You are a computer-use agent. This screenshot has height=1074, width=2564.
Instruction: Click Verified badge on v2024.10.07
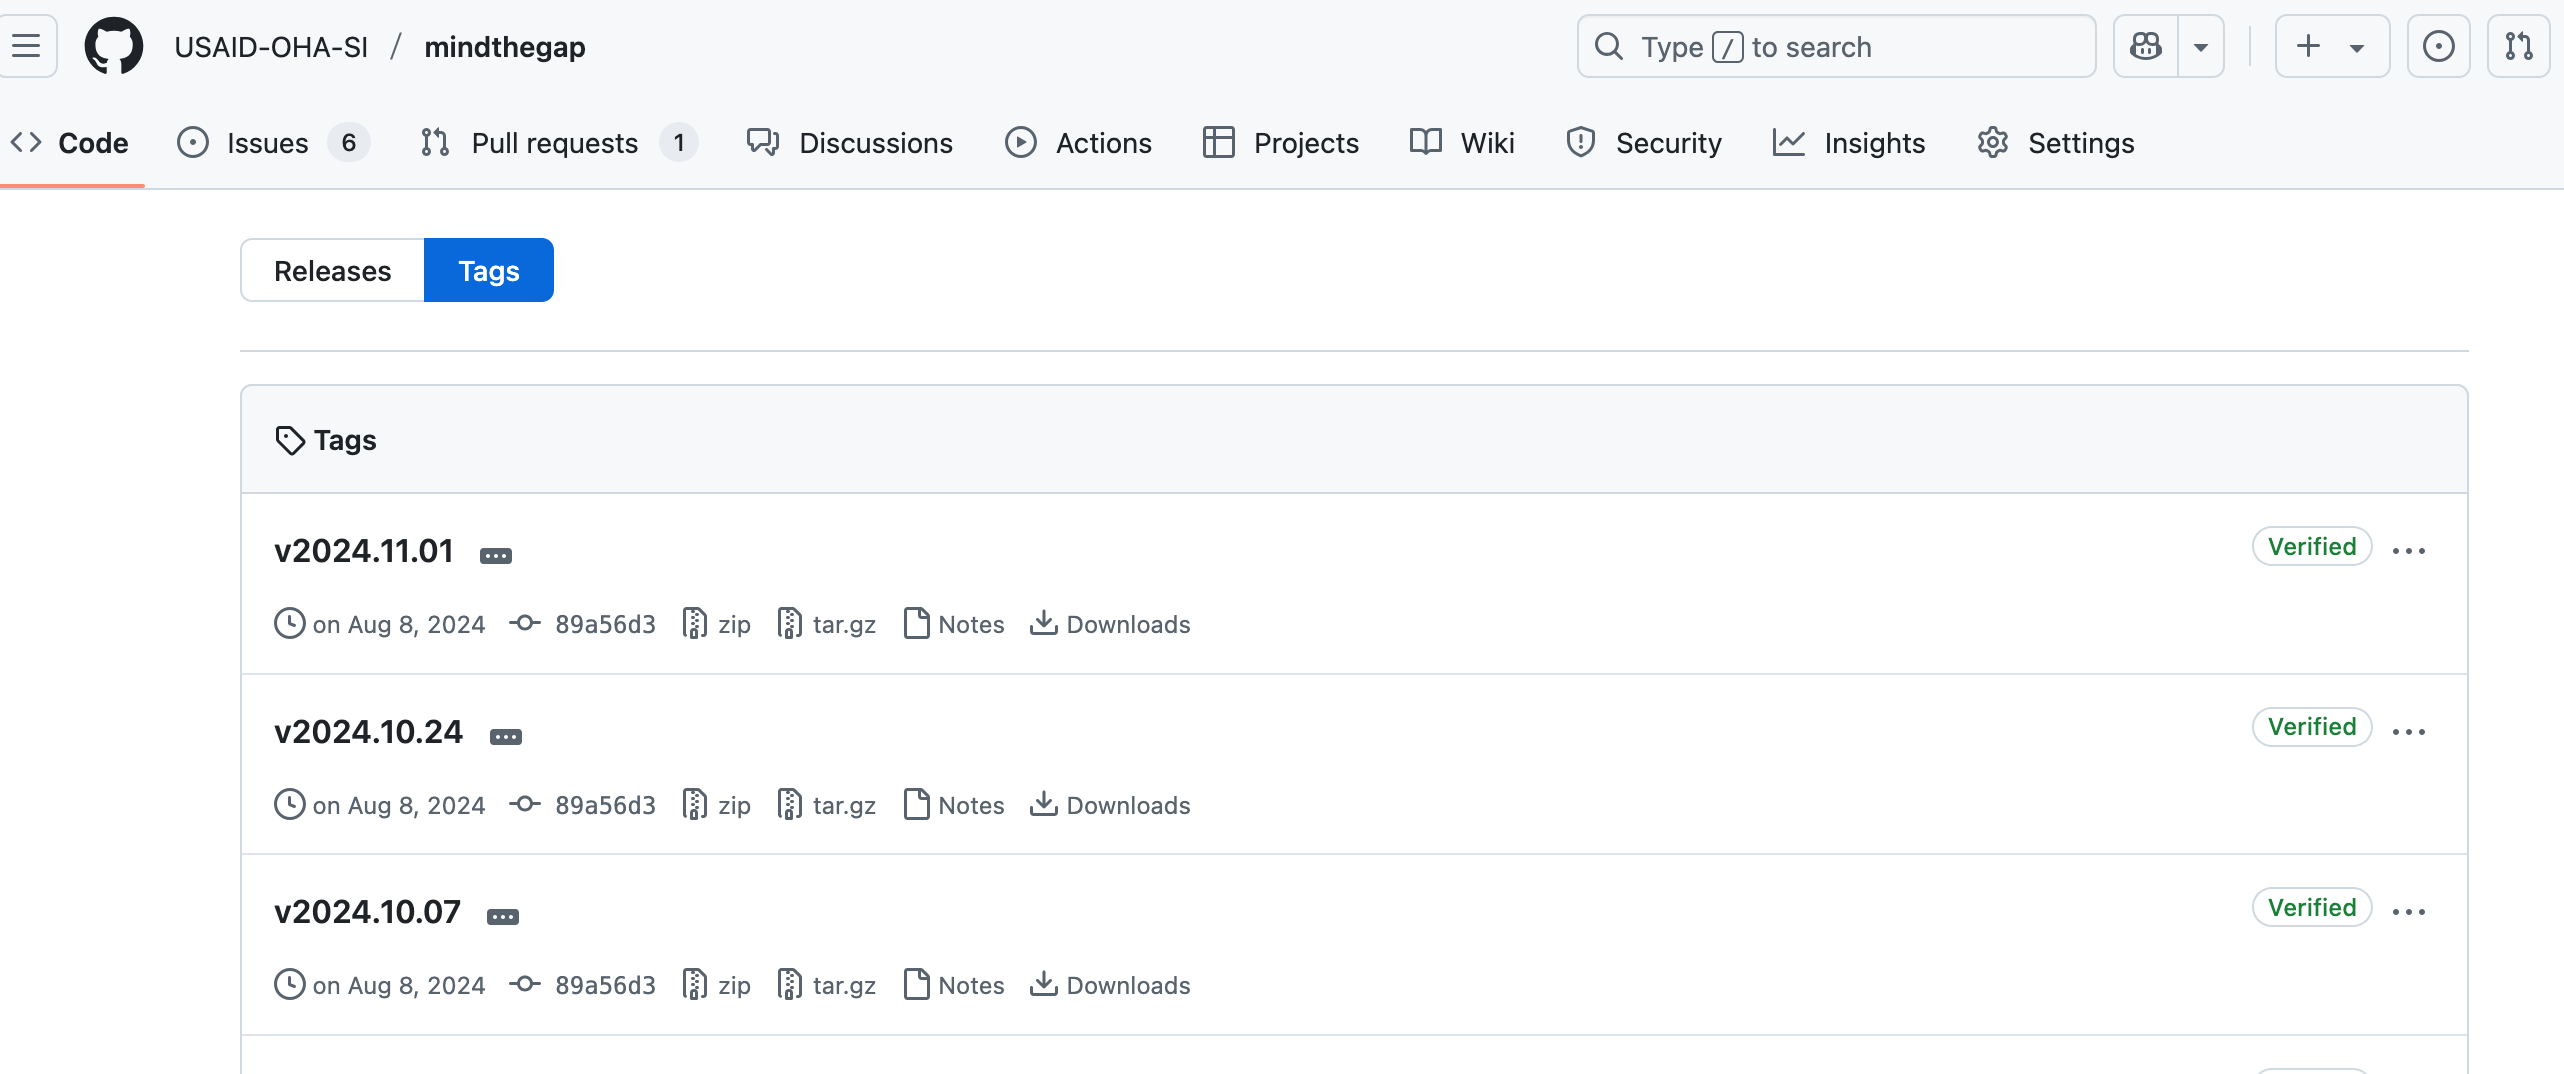tap(2312, 907)
